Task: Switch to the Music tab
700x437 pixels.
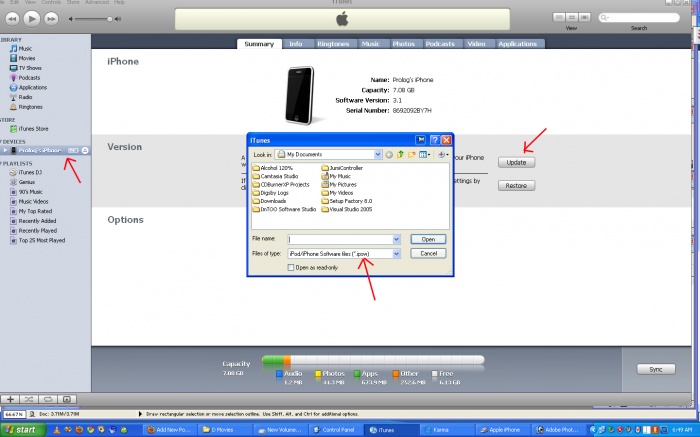Action: [371, 44]
